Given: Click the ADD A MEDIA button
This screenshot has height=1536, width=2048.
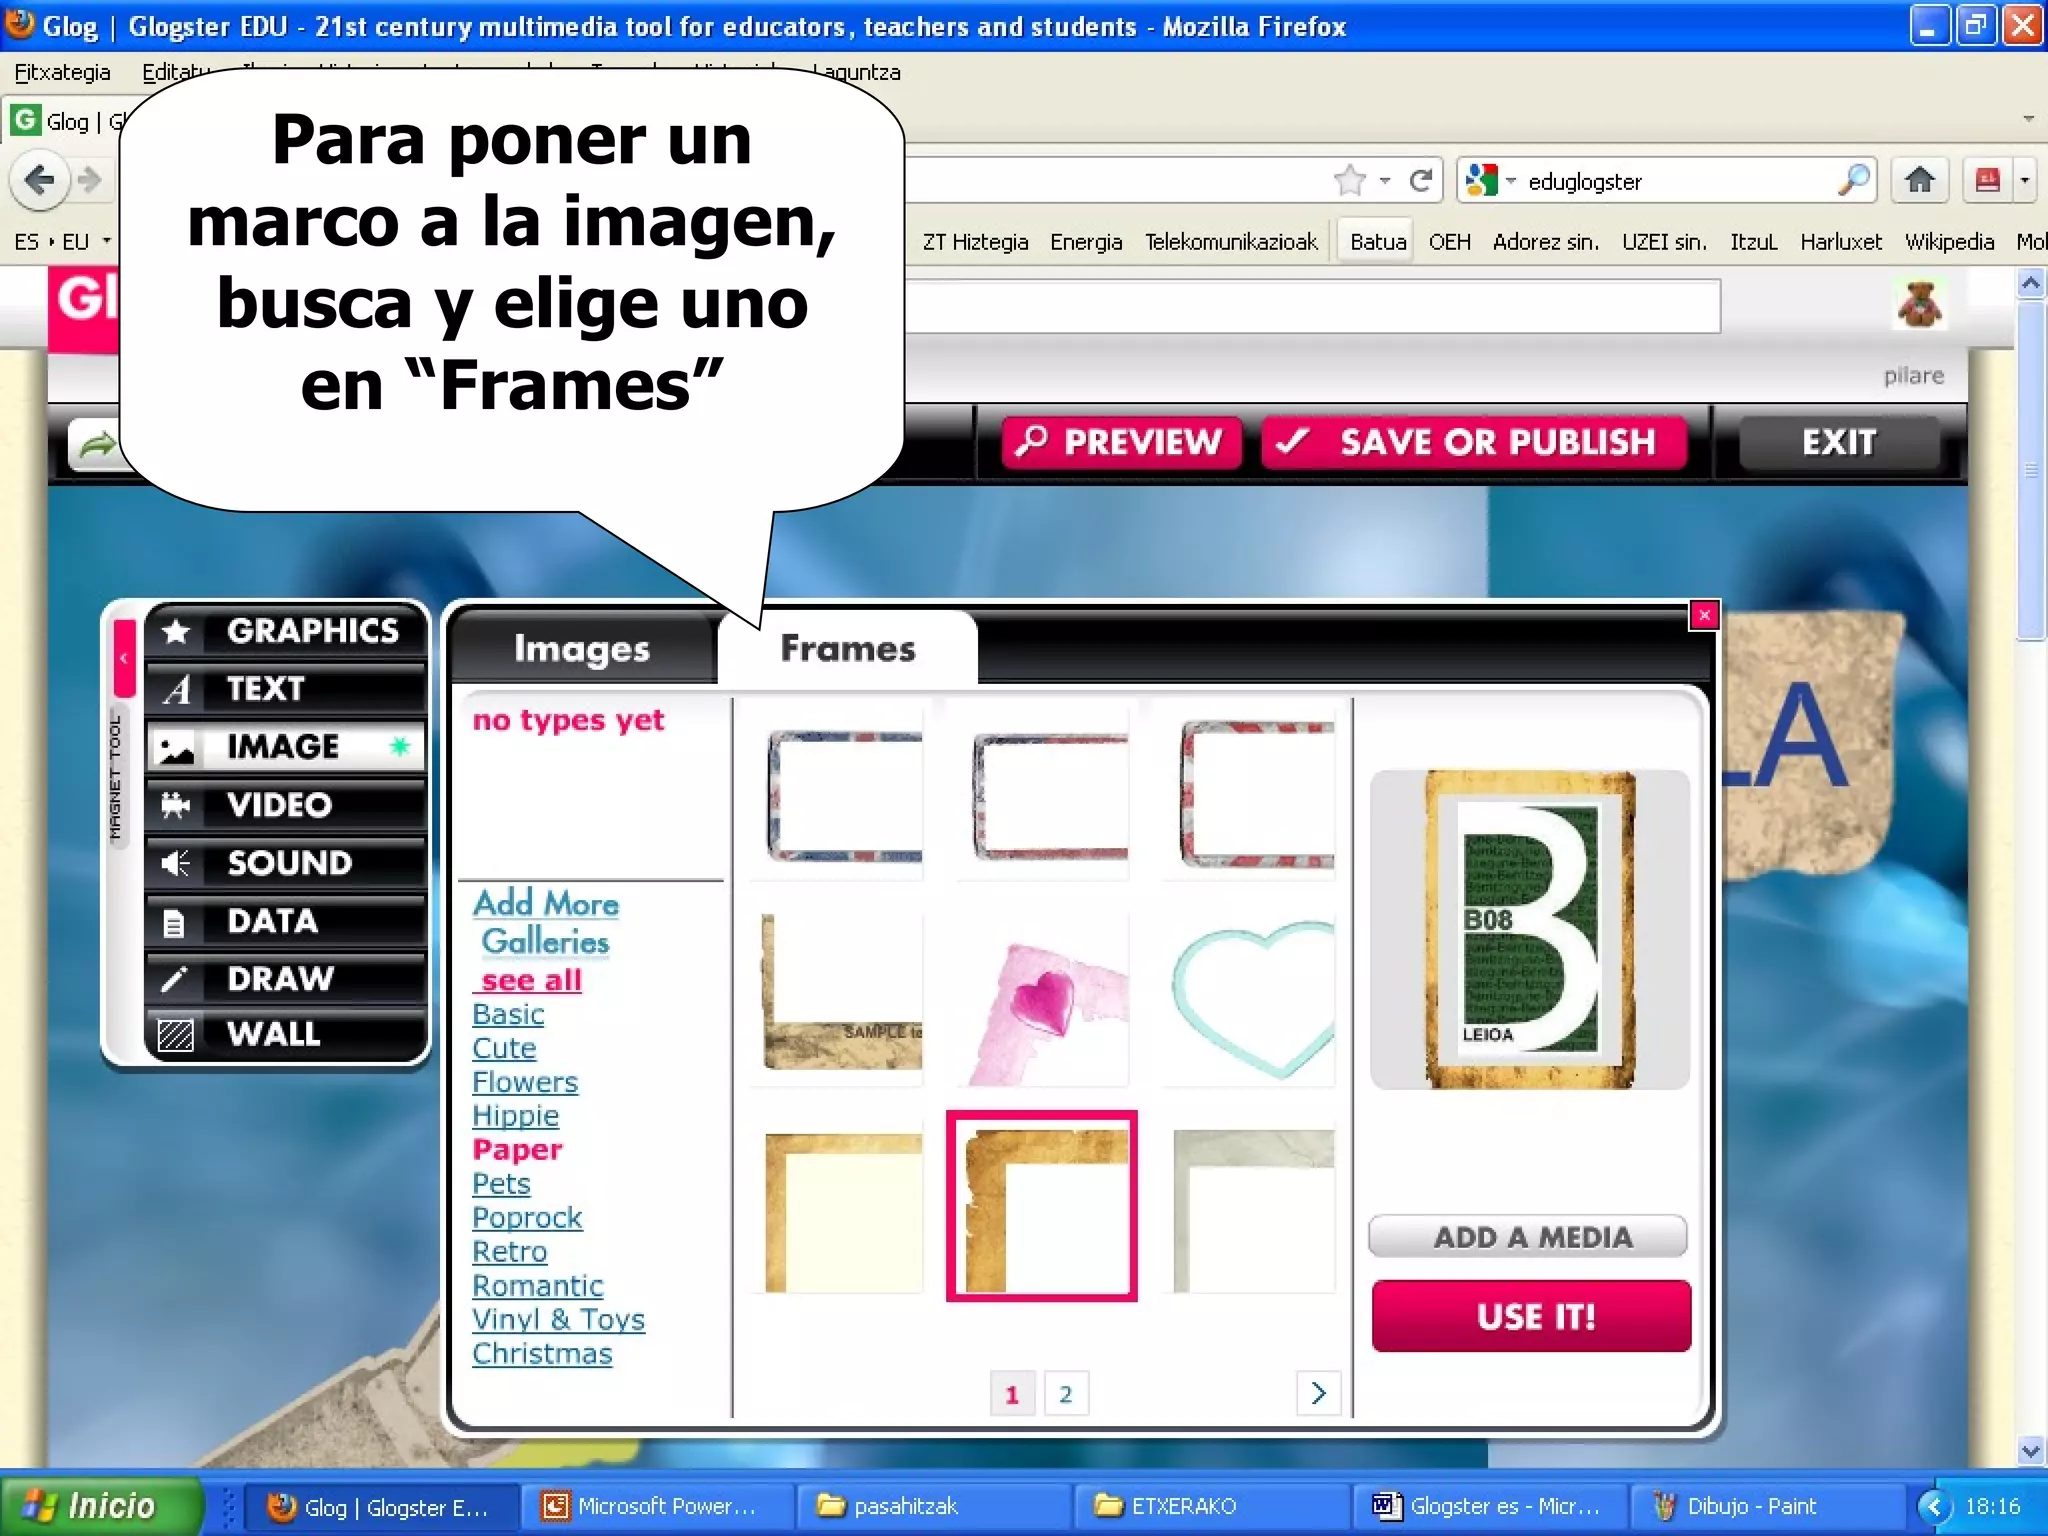Looking at the screenshot, I should click(1528, 1237).
